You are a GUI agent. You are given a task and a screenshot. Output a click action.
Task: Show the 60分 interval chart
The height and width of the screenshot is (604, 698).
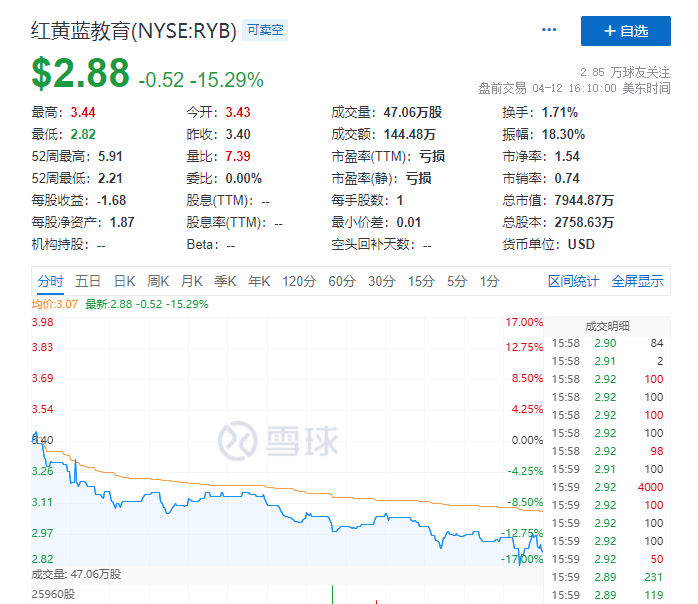coord(342,281)
